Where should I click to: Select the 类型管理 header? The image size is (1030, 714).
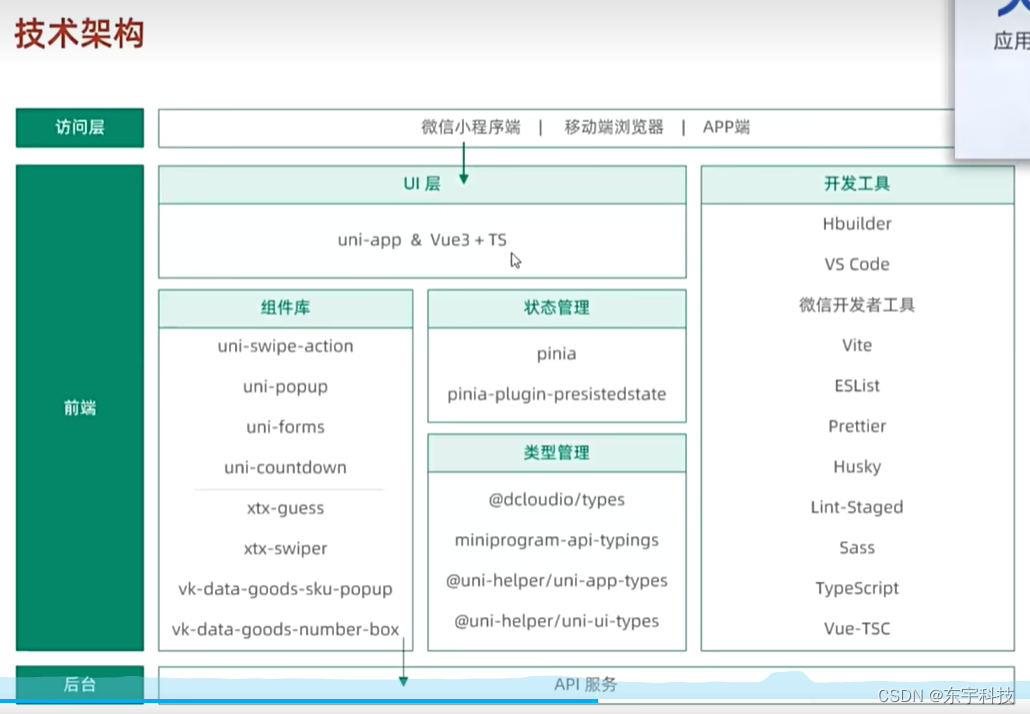557,453
